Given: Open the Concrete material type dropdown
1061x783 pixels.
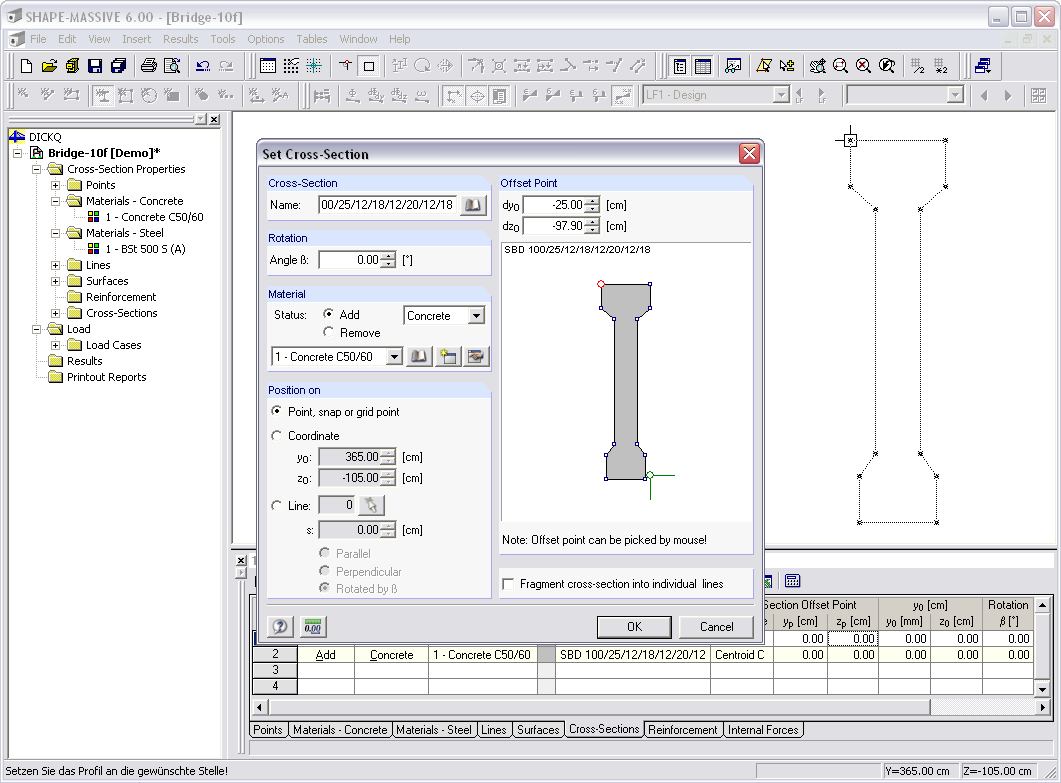Looking at the screenshot, I should pyautogui.click(x=475, y=316).
